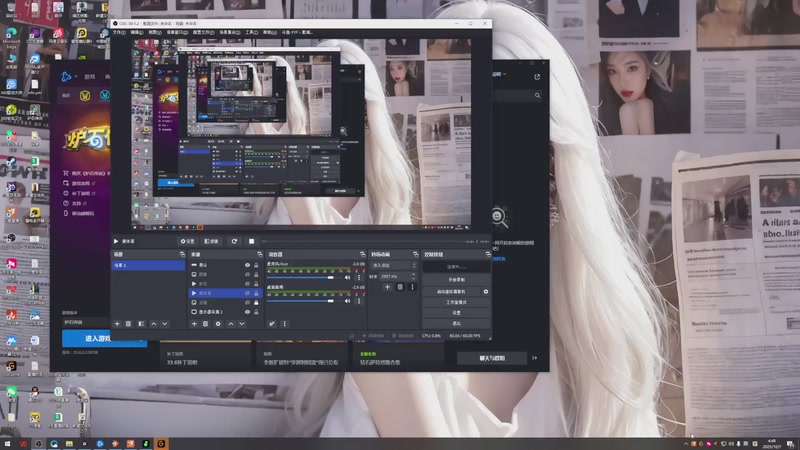Add a transition with the plus icon
The width and height of the screenshot is (800, 450).
click(387, 287)
